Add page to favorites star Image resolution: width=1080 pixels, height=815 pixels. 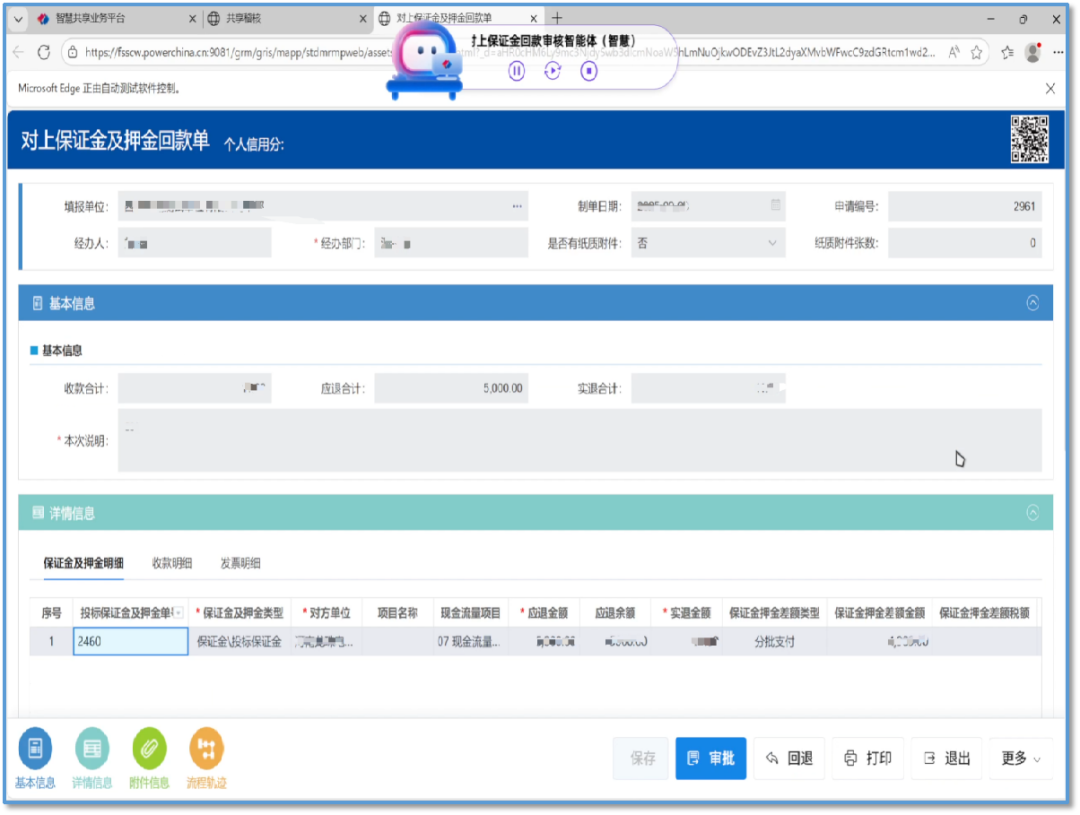pos(976,52)
